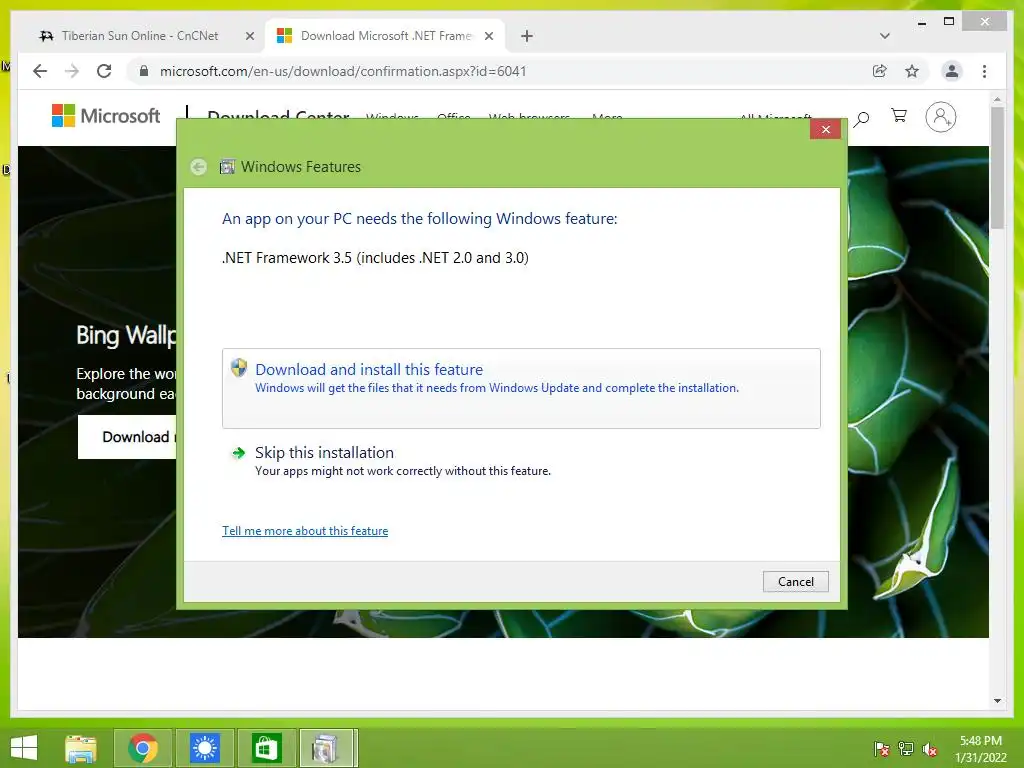Open the blue sun app on taskbar
The height and width of the screenshot is (768, 1024).
[205, 748]
